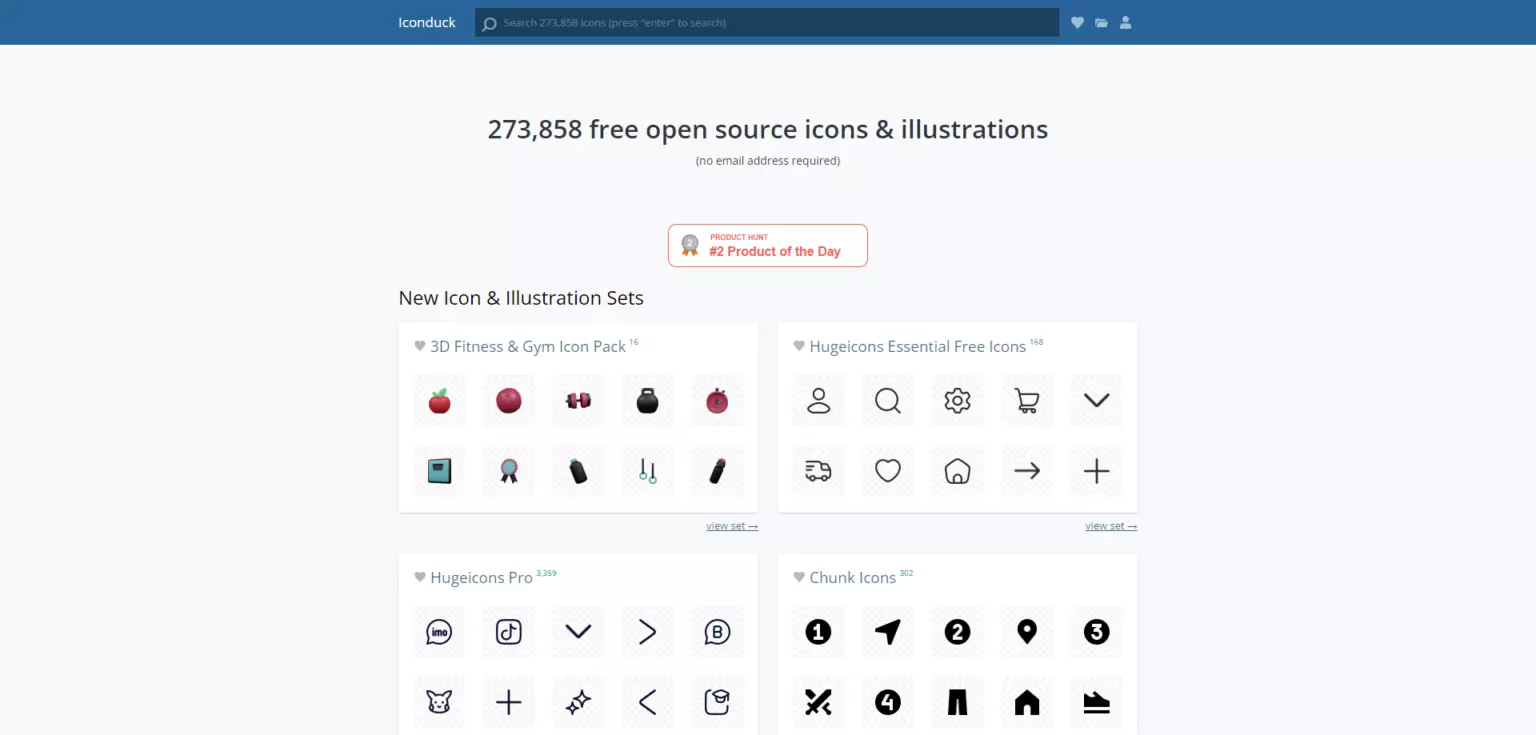The image size is (1536, 735).
Task: Select the red apple 3D icon
Action: click(439, 401)
